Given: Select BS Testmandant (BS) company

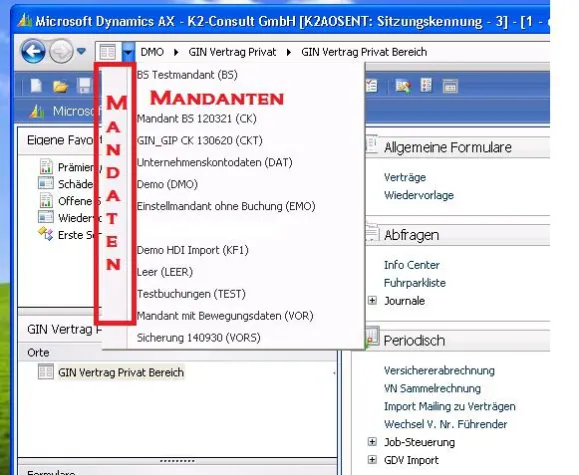Looking at the screenshot, I should coord(187,75).
